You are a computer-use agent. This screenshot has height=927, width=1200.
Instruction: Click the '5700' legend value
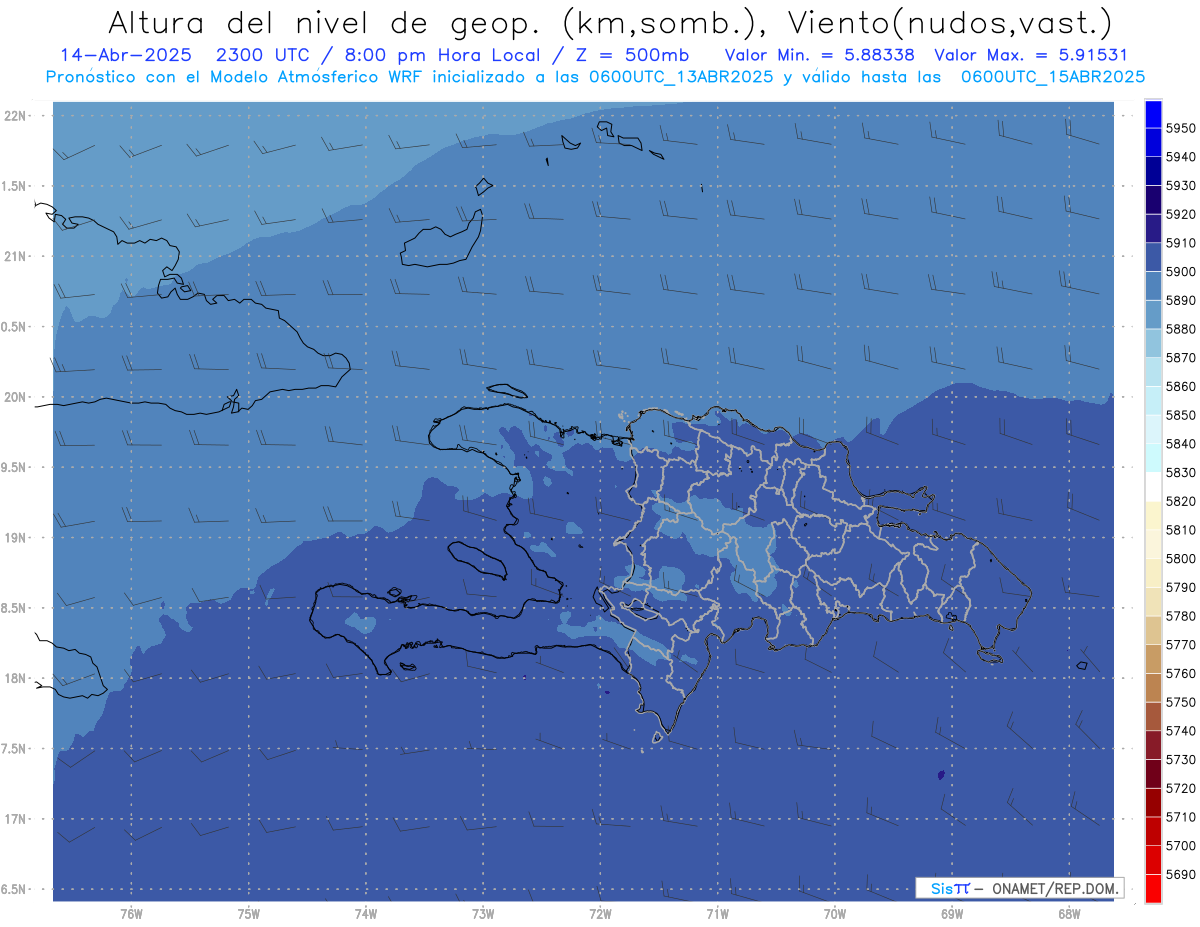click(1181, 846)
